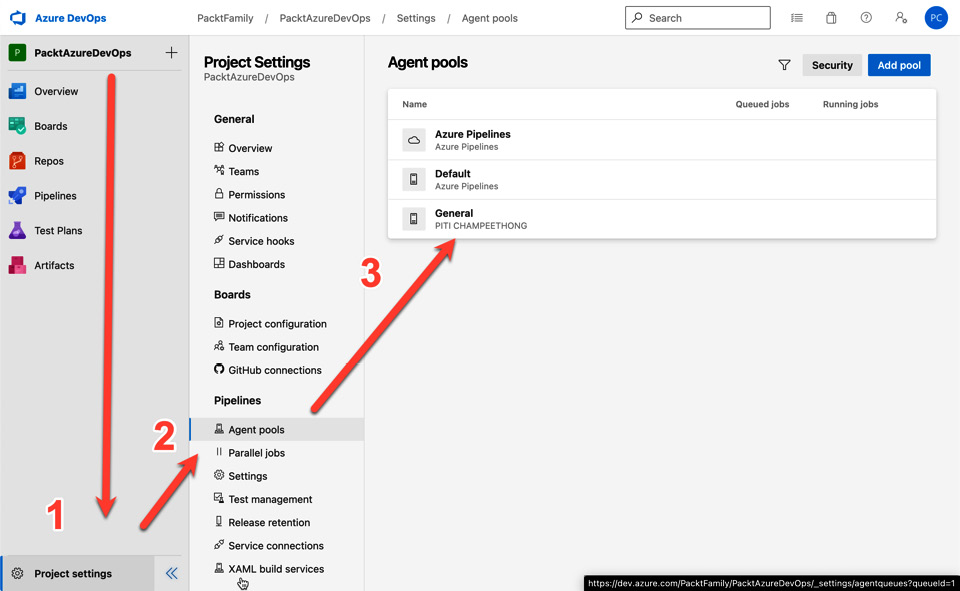Screen dimensions: 960x591
Task: Click the Running jobs column header
Action: pos(850,104)
